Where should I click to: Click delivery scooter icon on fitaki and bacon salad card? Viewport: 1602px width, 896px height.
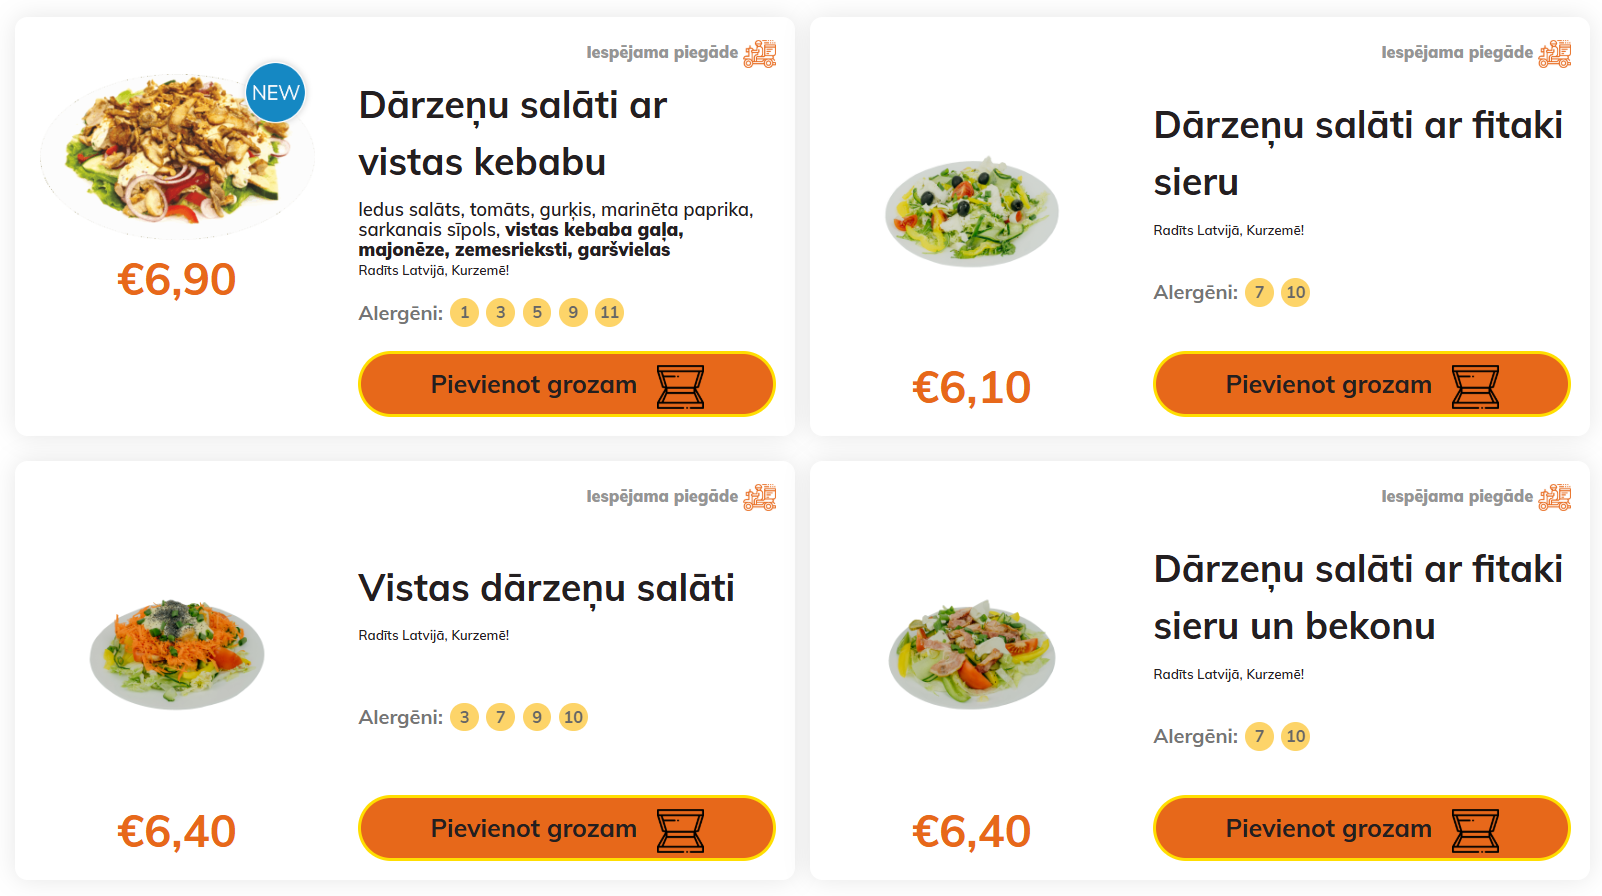(x=1555, y=497)
